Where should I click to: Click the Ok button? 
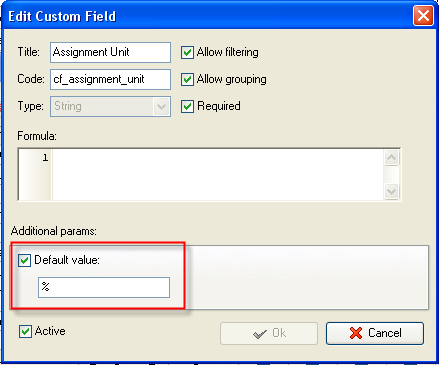[x=269, y=333]
